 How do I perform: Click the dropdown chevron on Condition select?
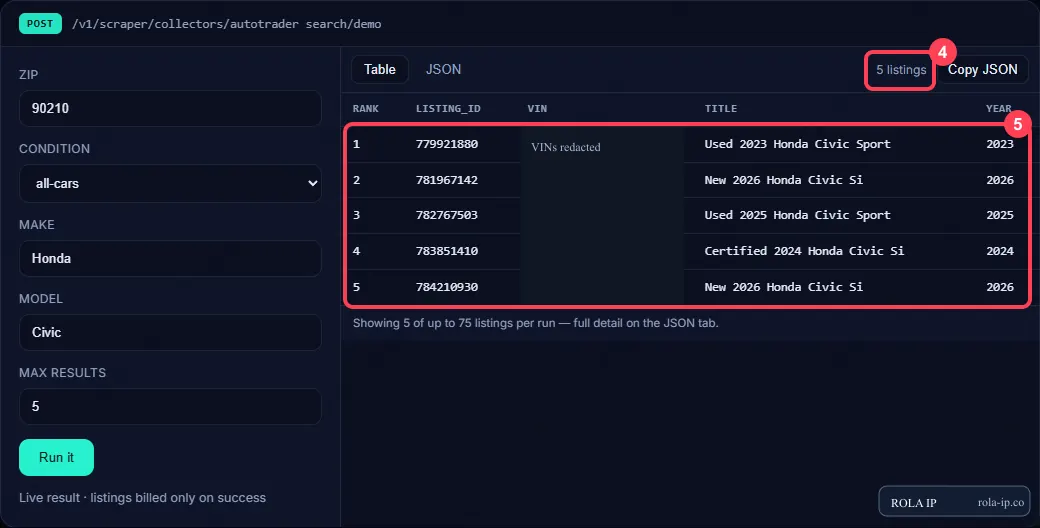click(312, 183)
